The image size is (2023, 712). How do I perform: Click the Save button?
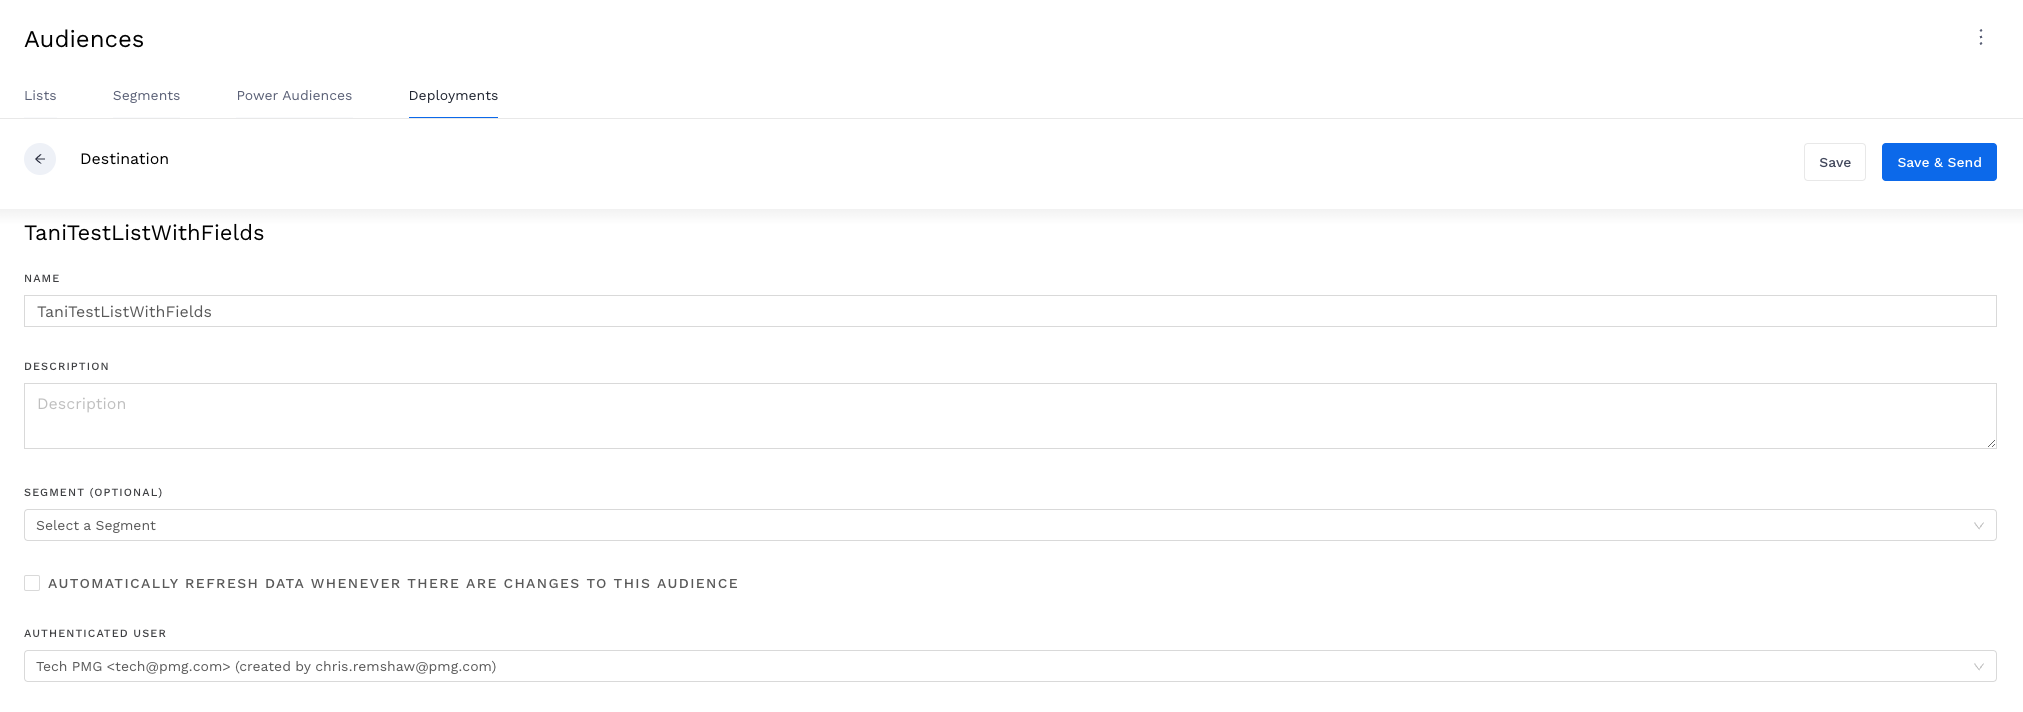[x=1834, y=161]
